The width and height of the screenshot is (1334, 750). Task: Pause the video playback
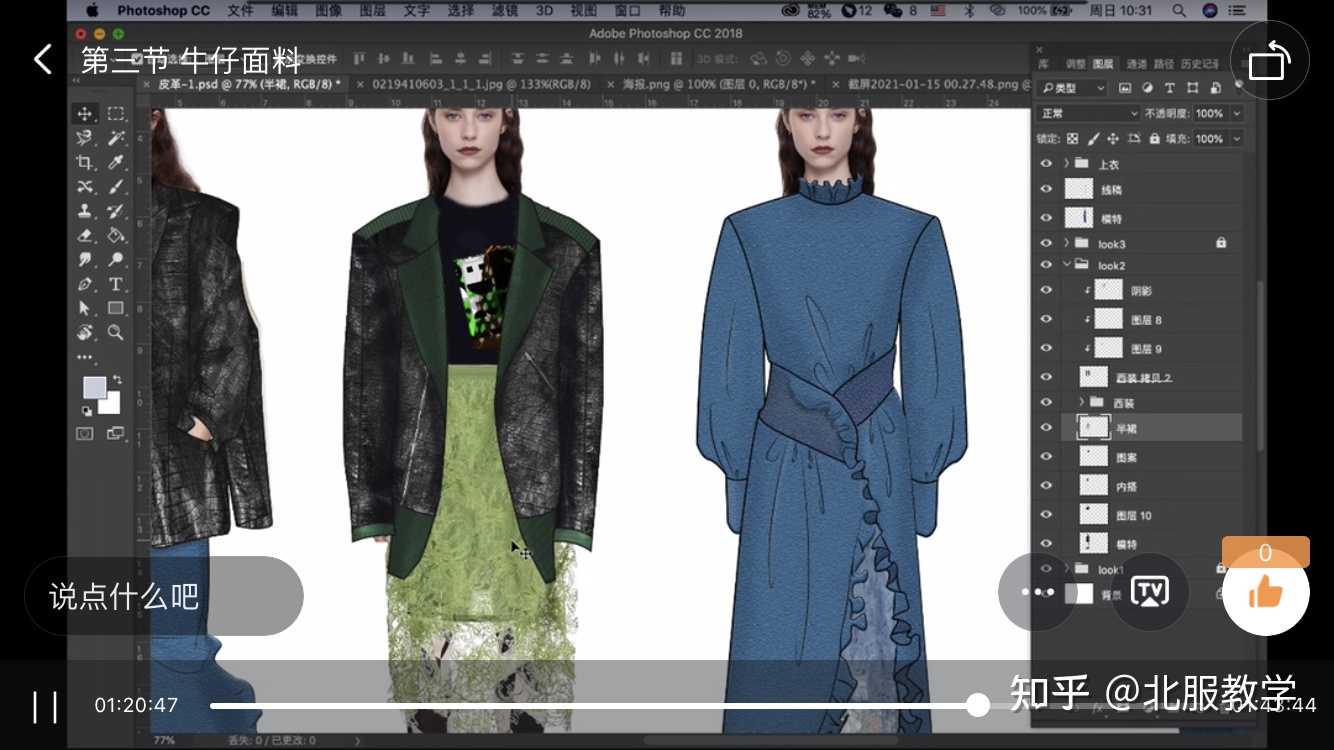(x=45, y=706)
